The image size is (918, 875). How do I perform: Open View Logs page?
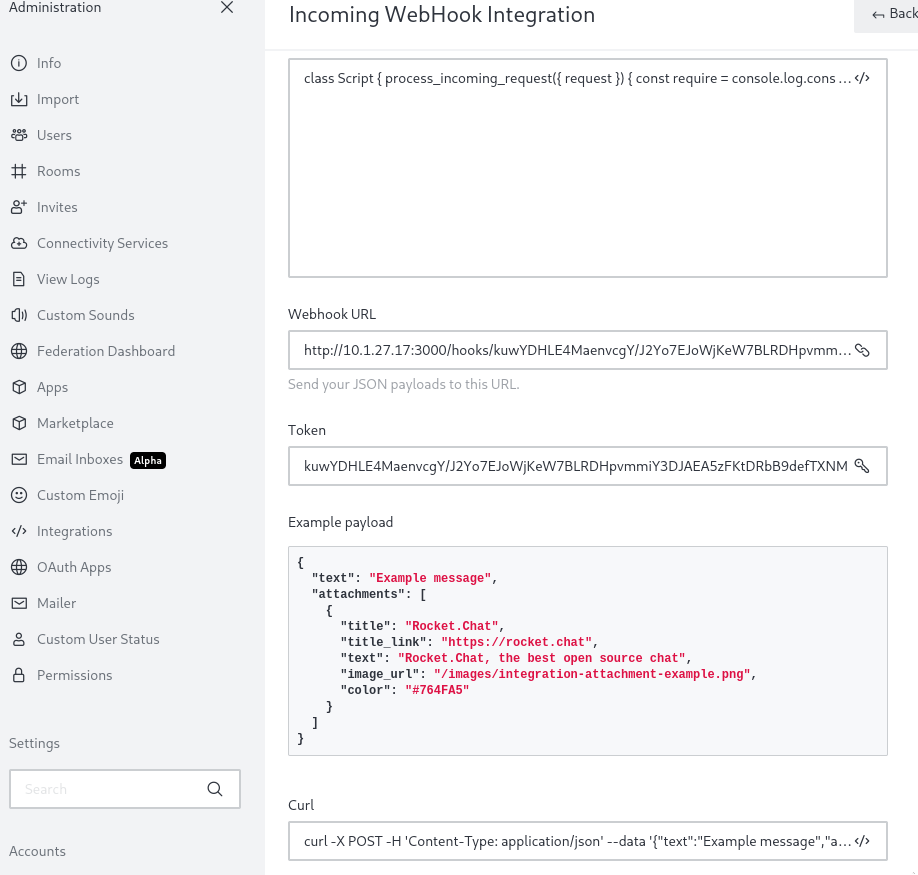[68, 280]
